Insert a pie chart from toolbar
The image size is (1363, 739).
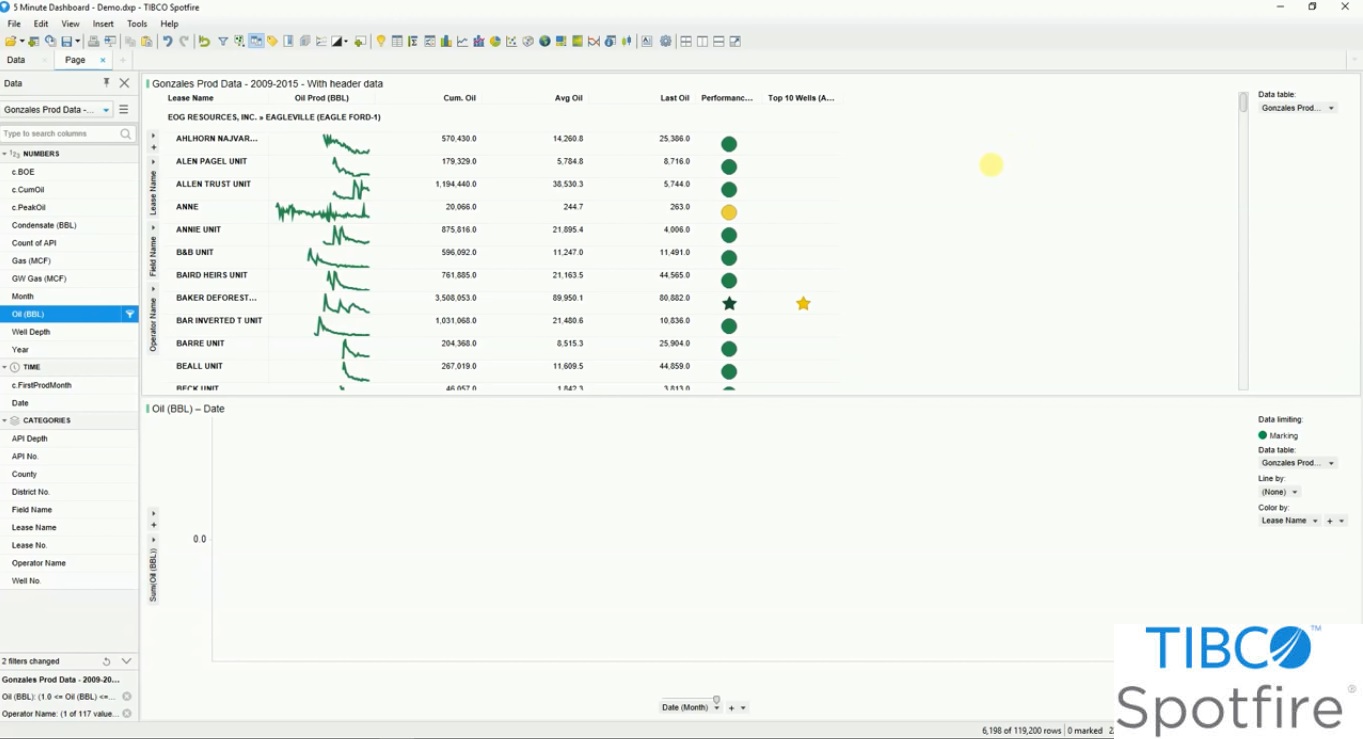[x=495, y=41]
